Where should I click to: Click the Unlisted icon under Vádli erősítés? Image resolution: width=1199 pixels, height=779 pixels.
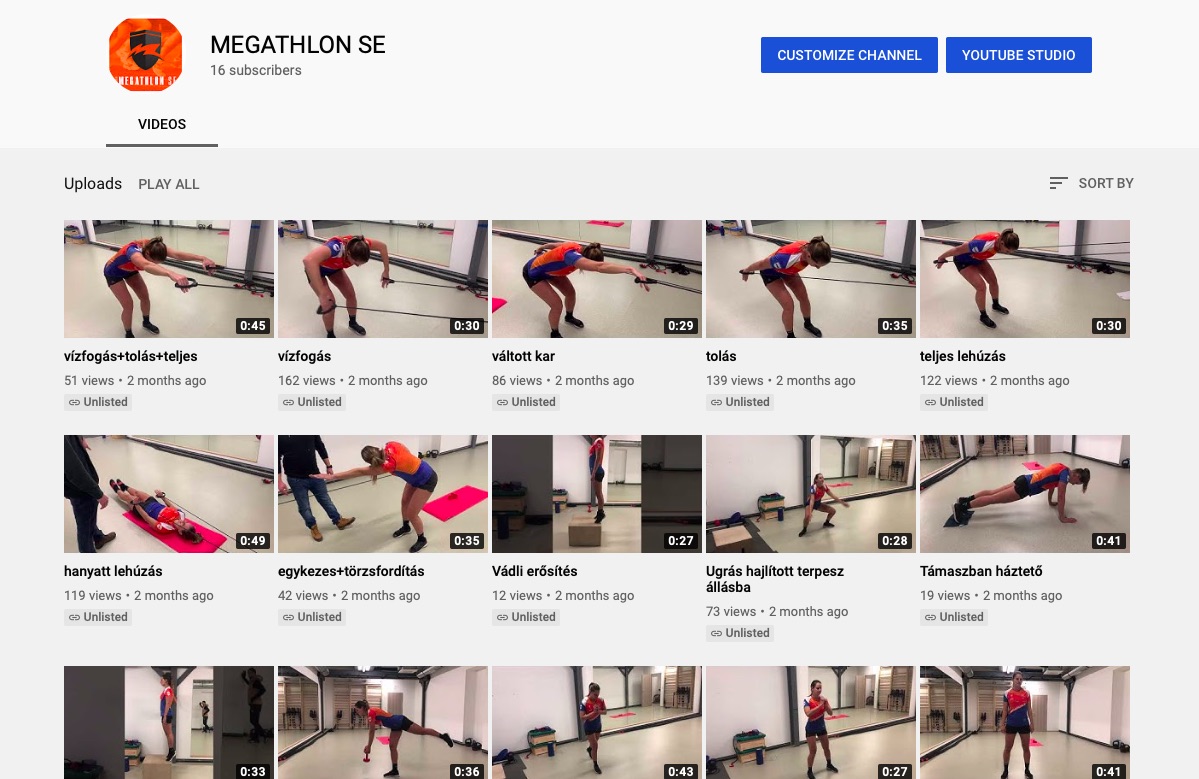(502, 617)
